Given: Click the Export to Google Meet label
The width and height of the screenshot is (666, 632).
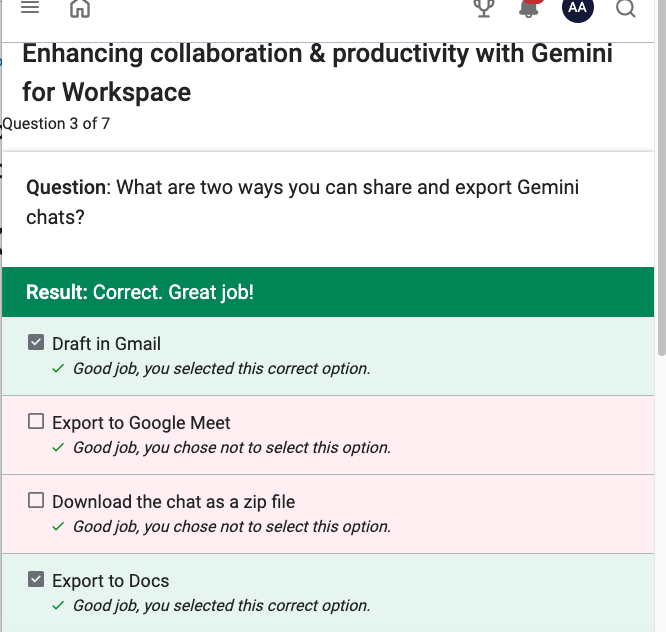Looking at the screenshot, I should (141, 423).
